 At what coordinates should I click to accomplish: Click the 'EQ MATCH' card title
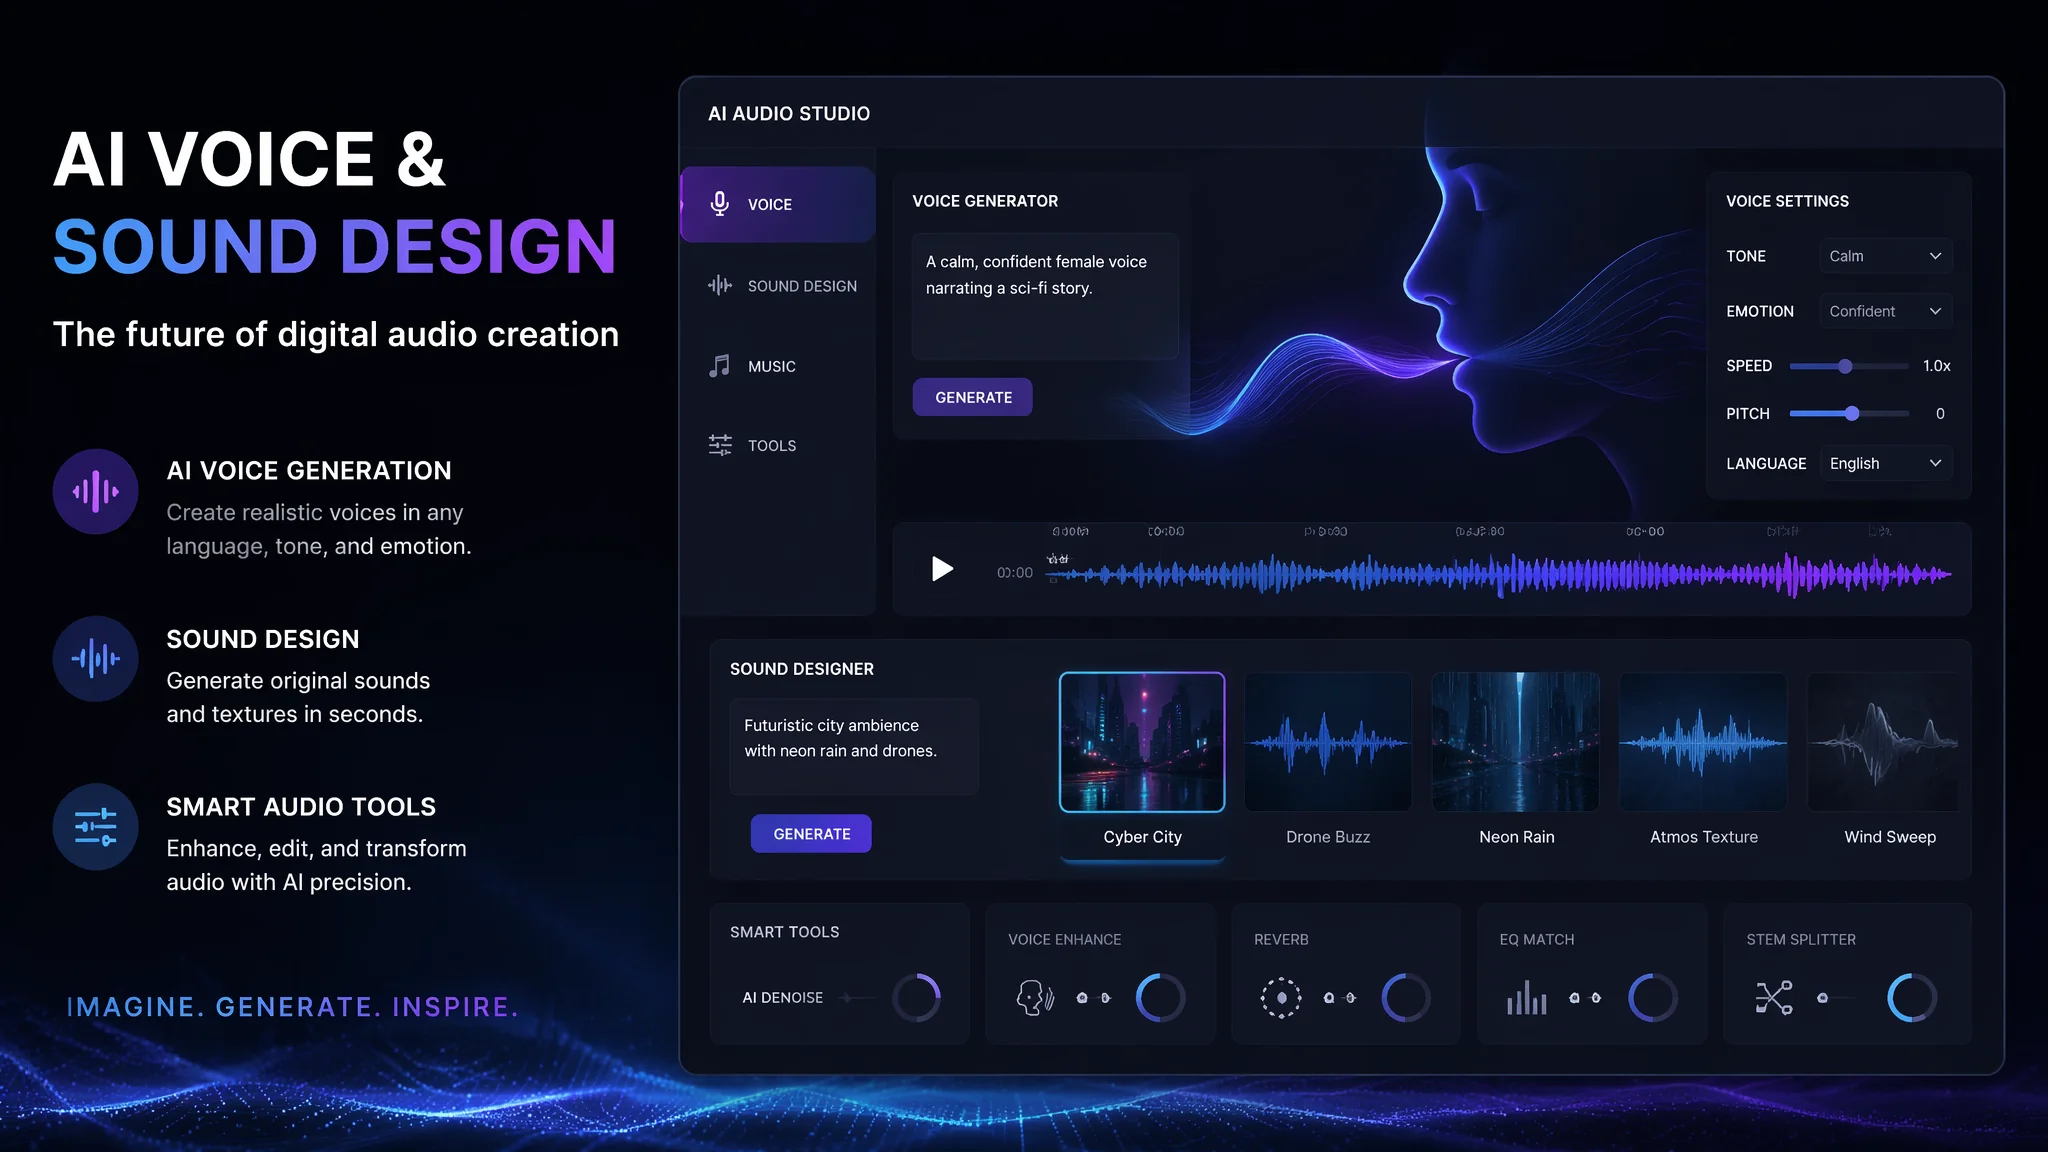coord(1537,940)
